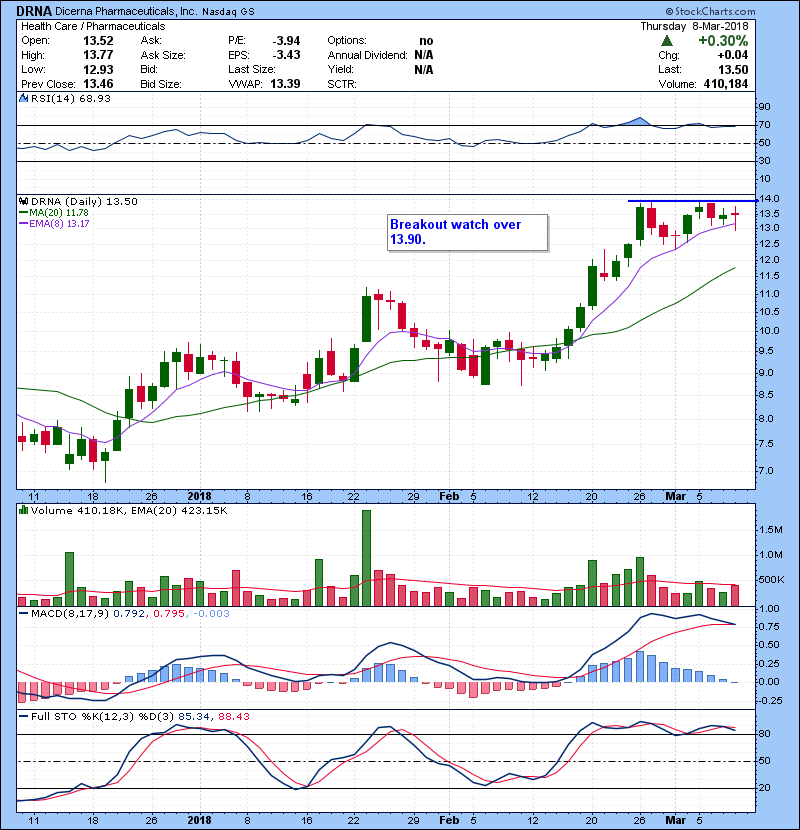Click the 1.5M label on the volume axis
The width and height of the screenshot is (800, 830).
coord(771,530)
